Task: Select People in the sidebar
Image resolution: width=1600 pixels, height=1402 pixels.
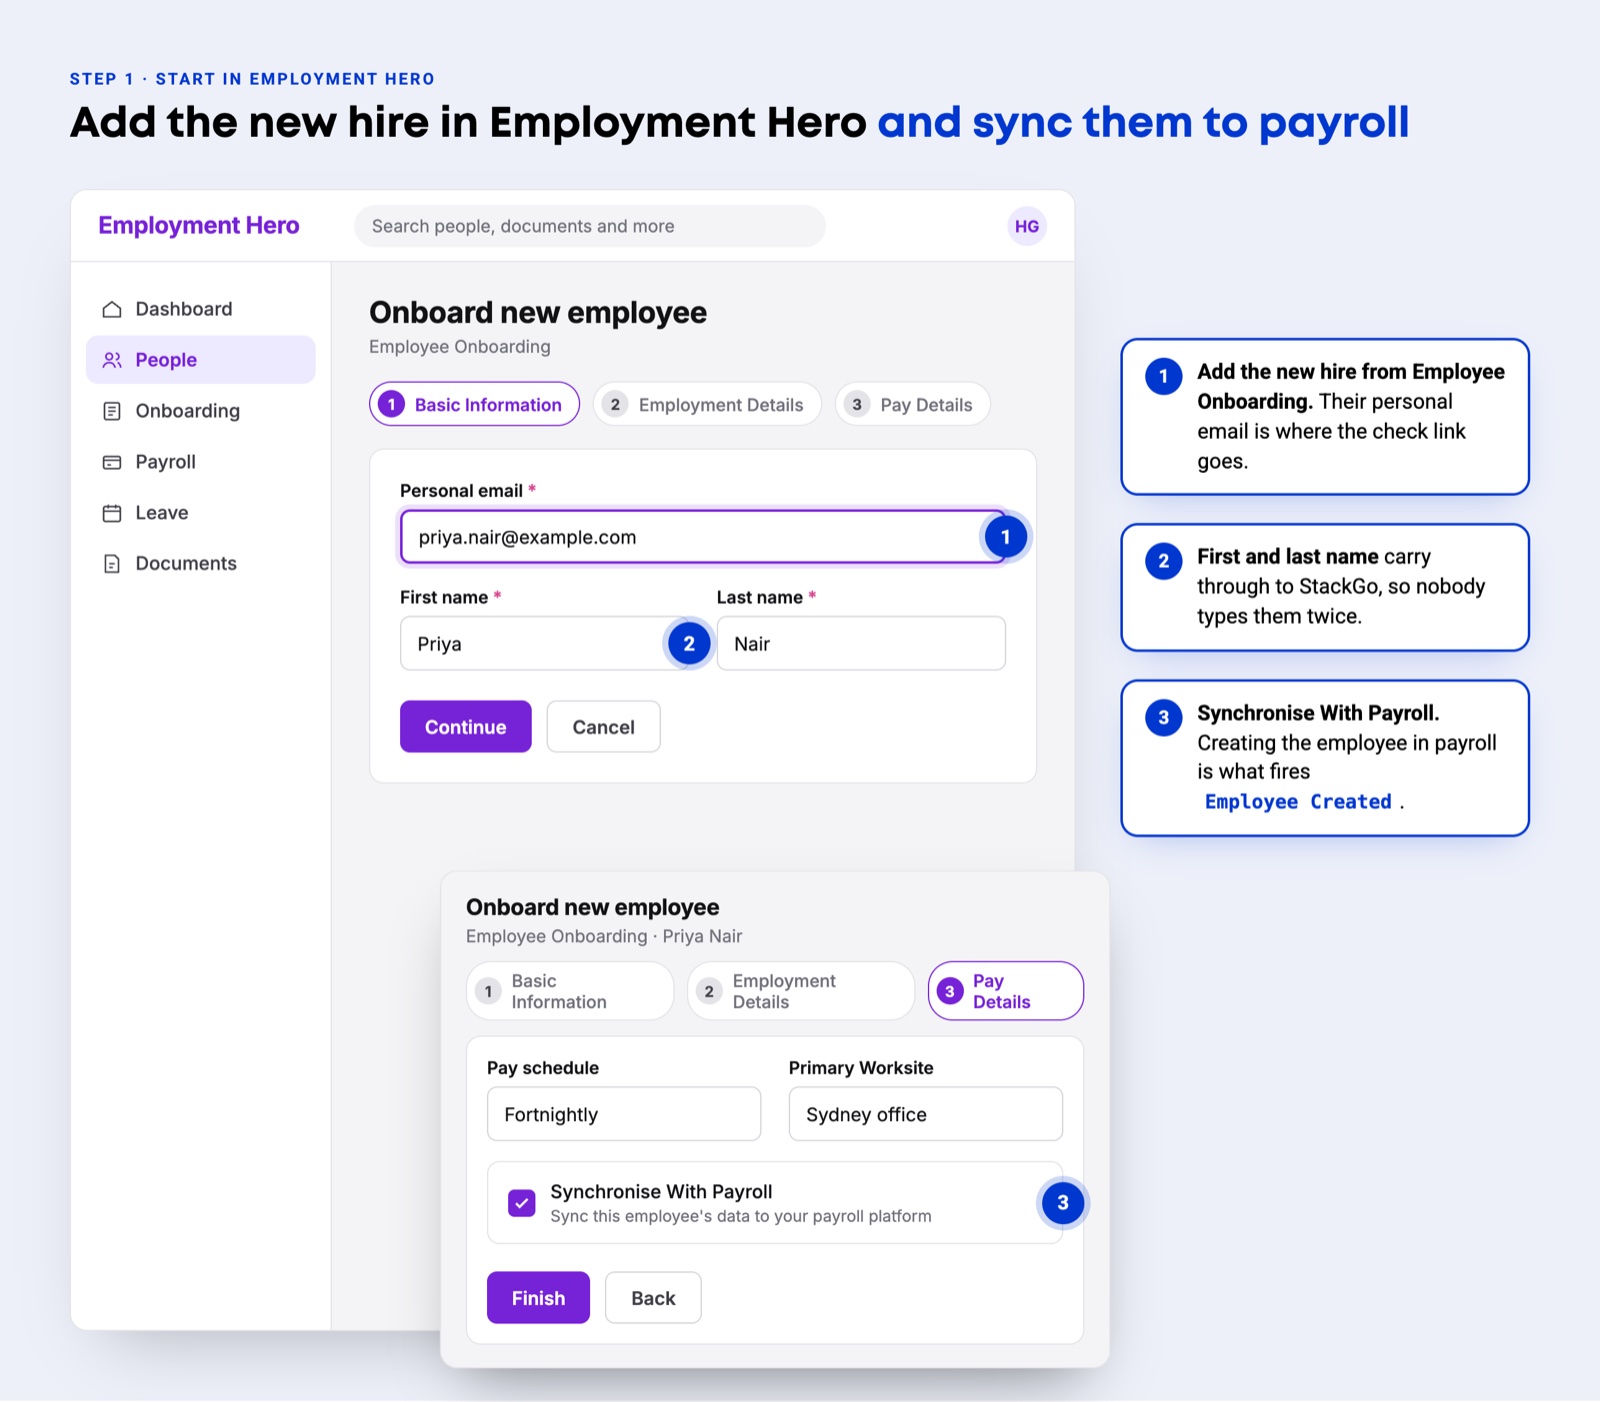Action: click(x=200, y=360)
